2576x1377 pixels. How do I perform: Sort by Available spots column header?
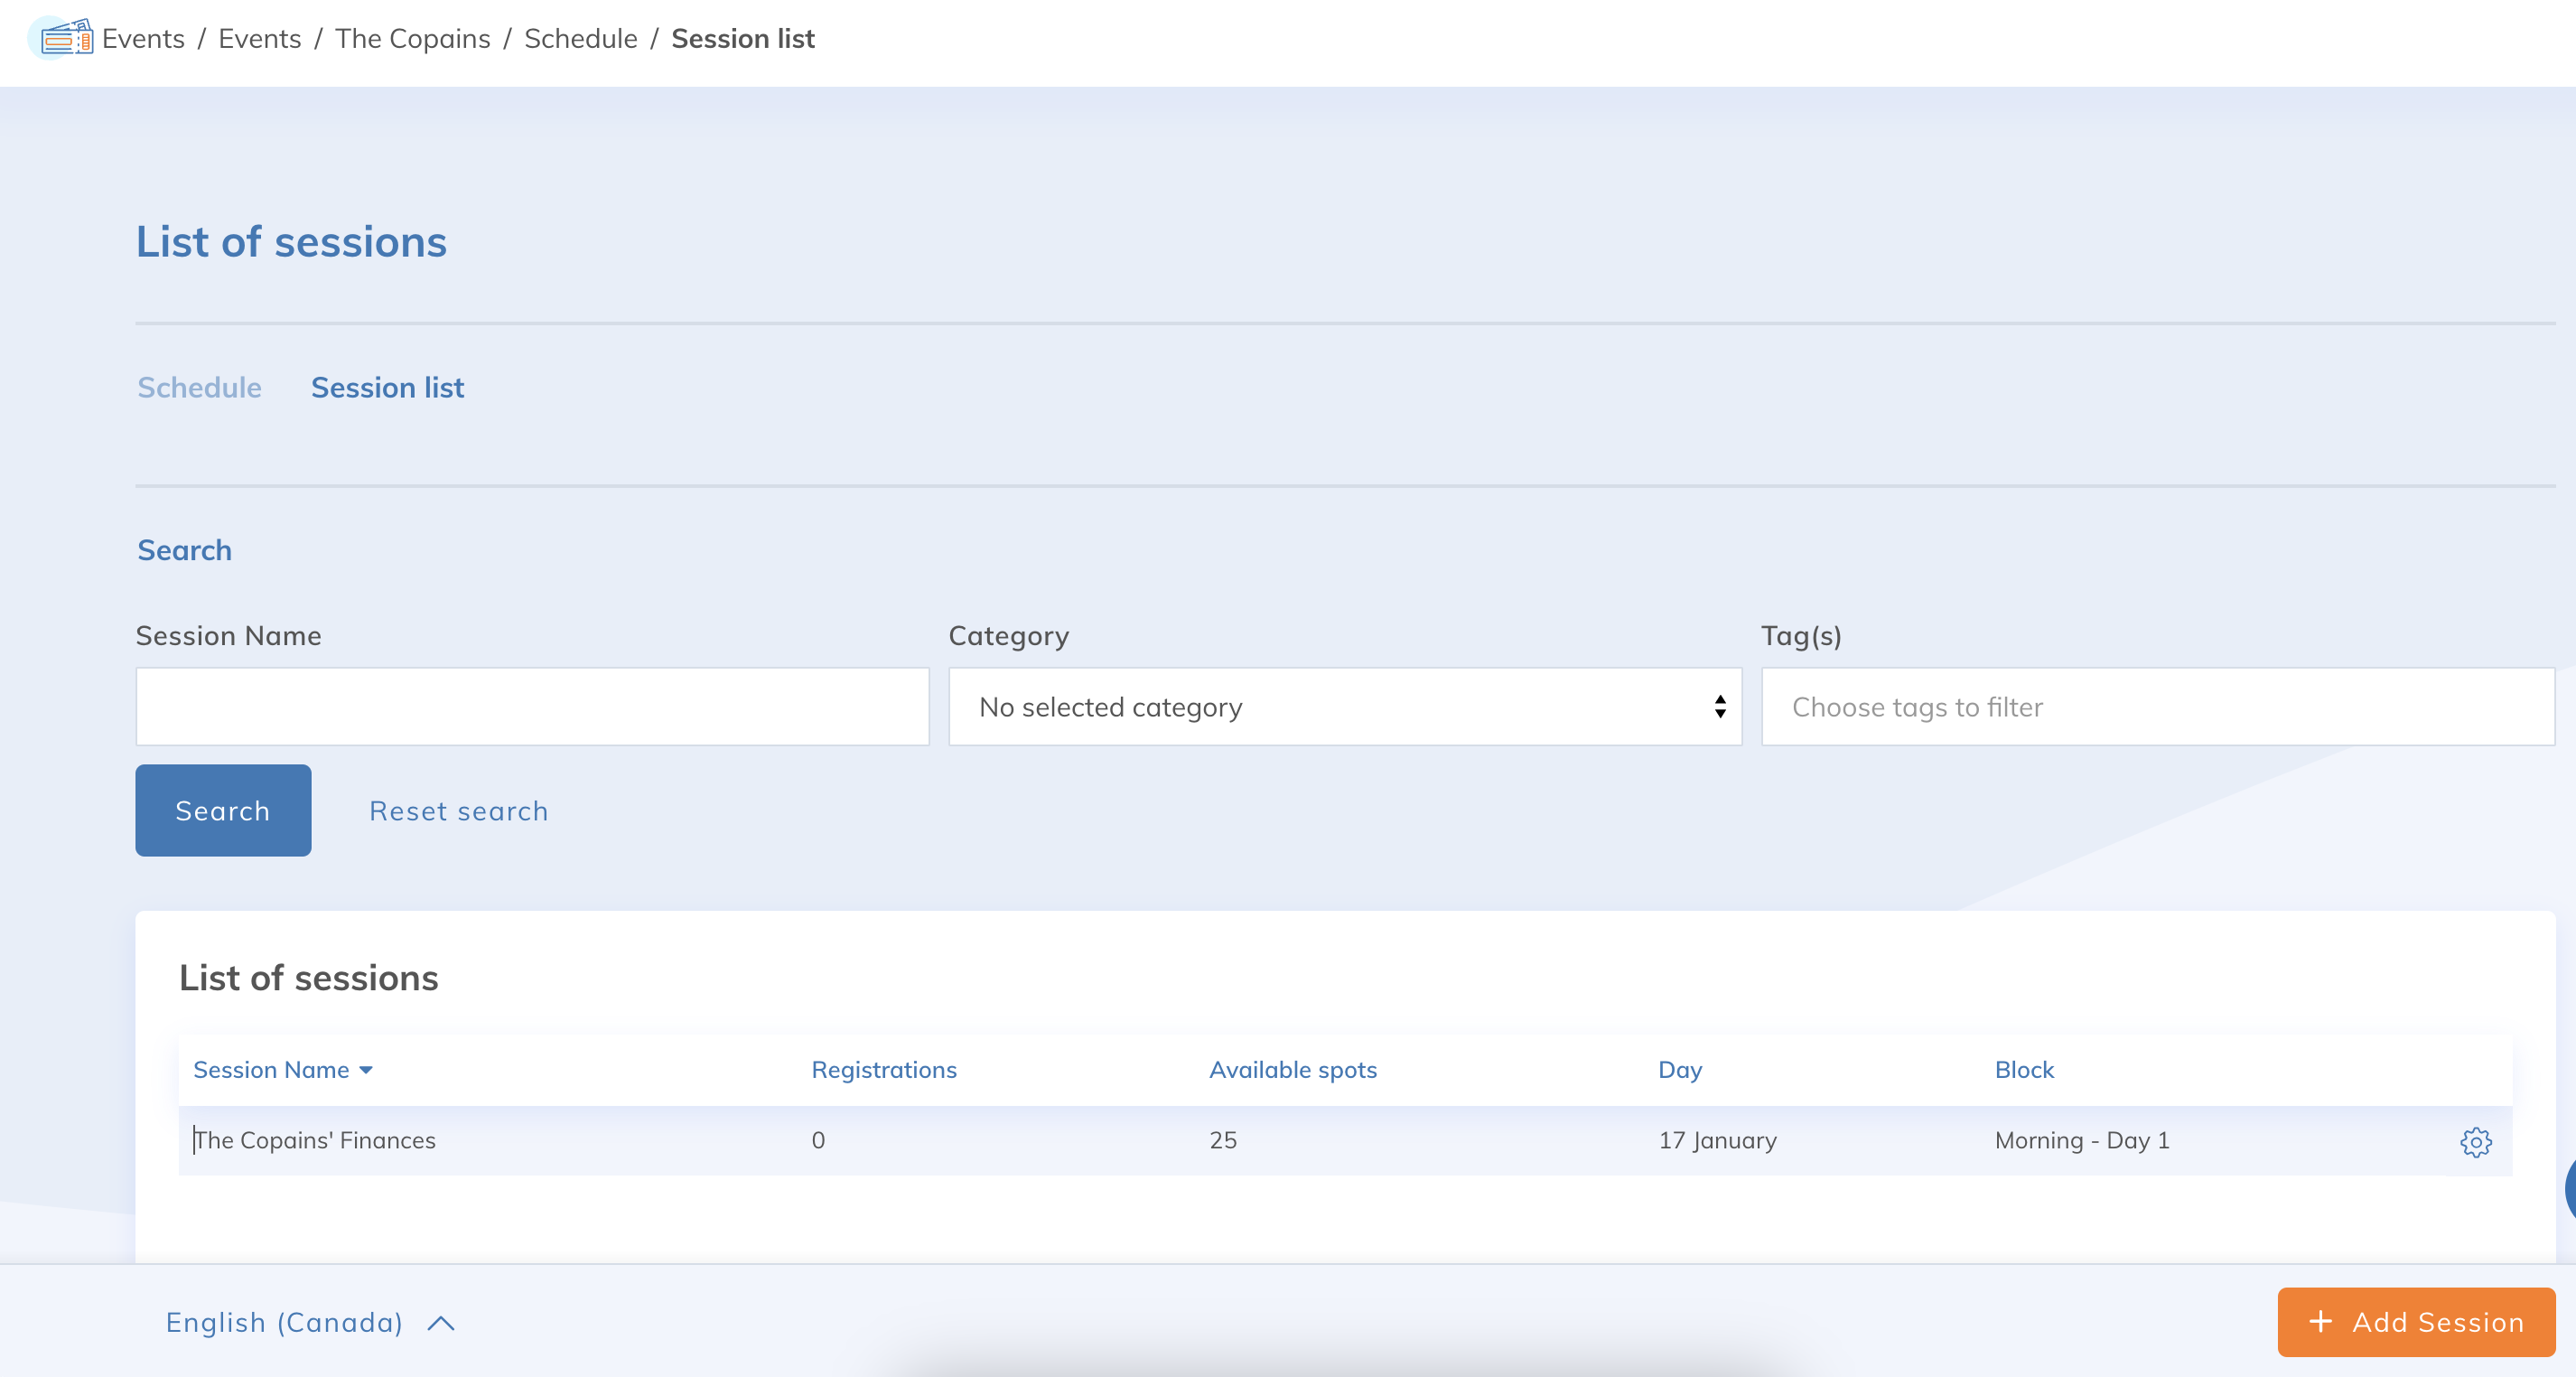(x=1293, y=1070)
